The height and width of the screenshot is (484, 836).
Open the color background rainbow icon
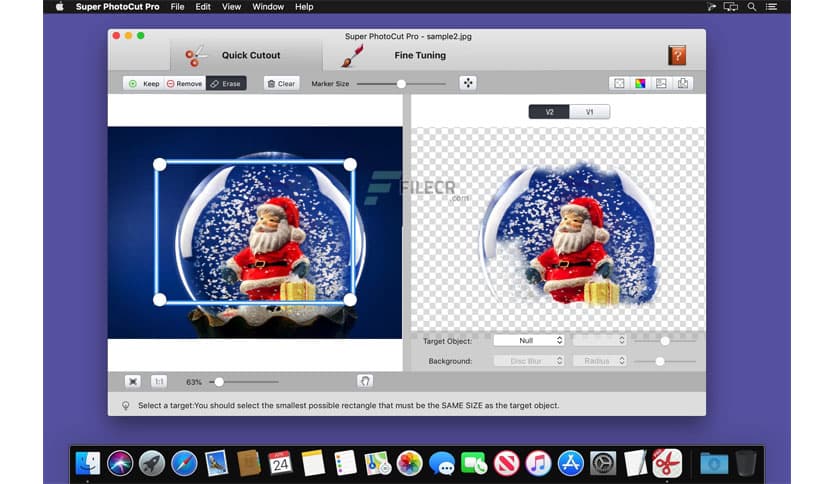[640, 84]
